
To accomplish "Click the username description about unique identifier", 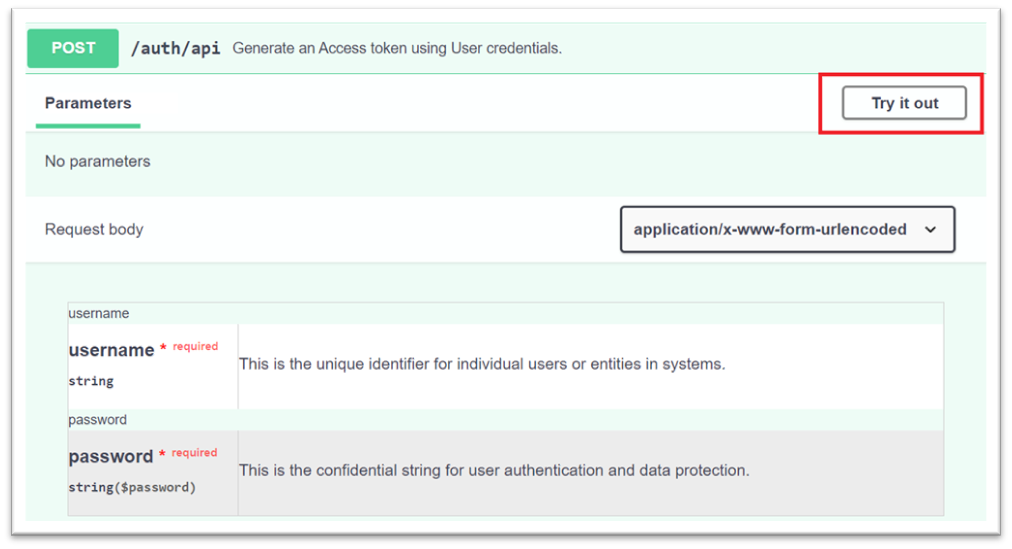I will 481,364.
